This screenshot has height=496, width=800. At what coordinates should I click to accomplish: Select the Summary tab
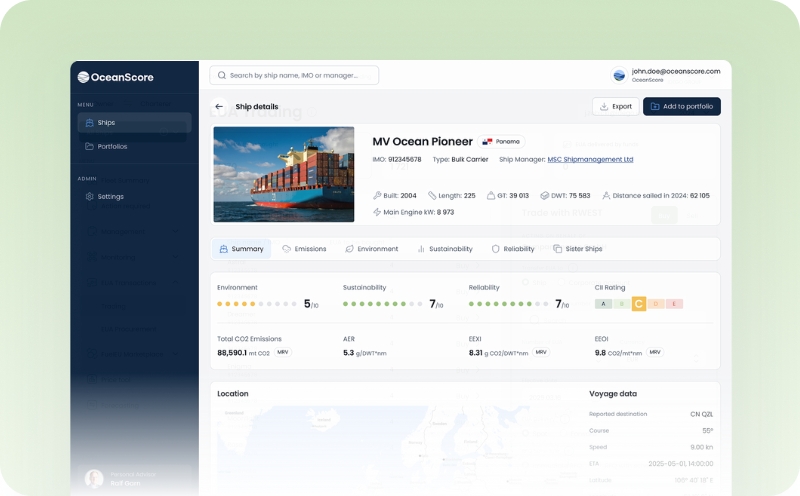click(241, 248)
